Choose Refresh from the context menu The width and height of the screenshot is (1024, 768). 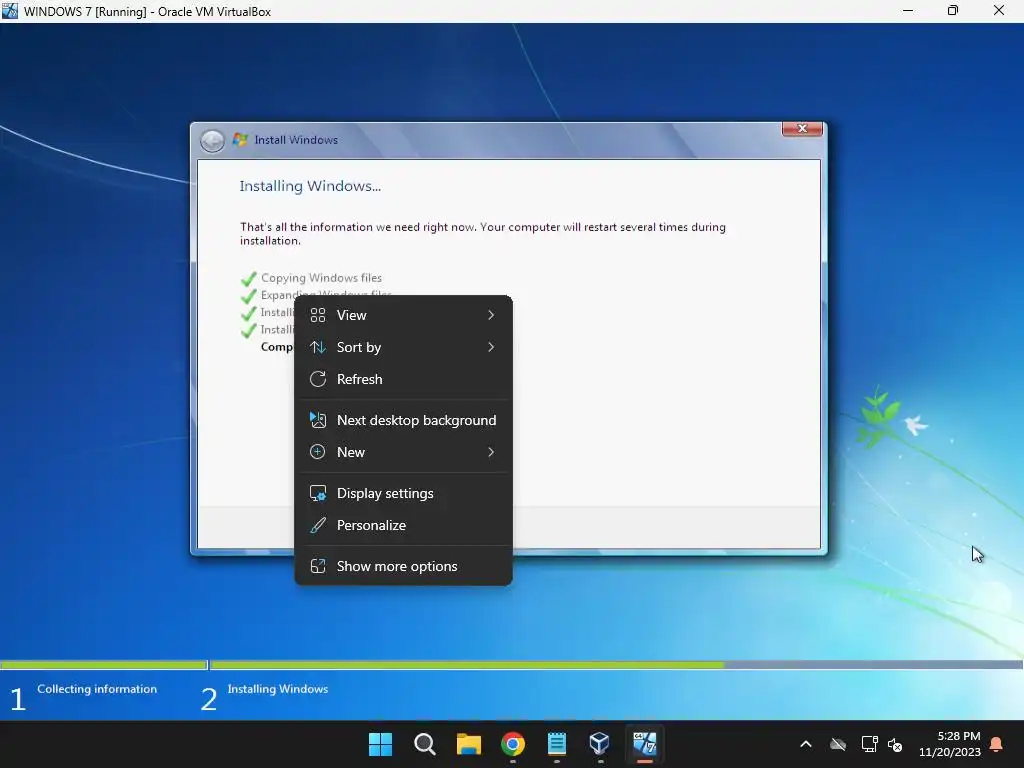tap(403, 379)
